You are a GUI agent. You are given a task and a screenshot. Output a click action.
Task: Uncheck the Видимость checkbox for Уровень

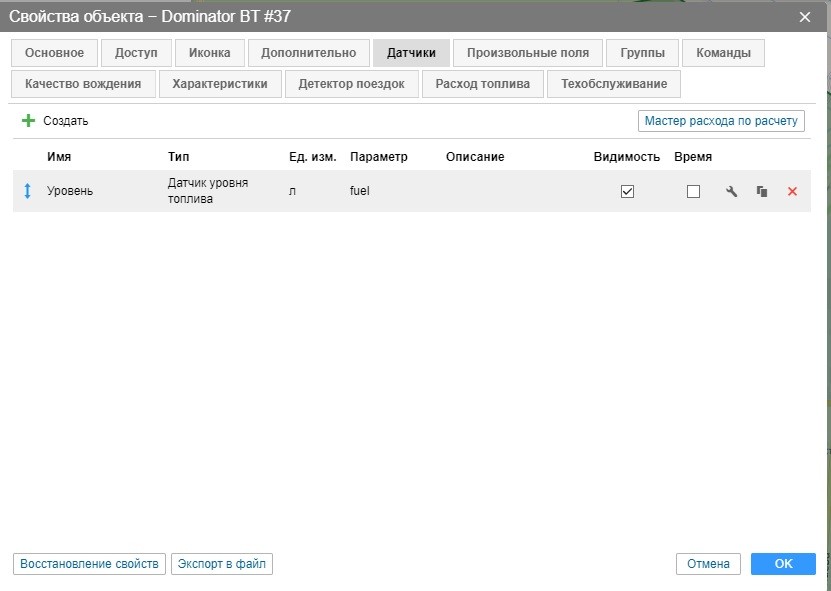point(627,191)
